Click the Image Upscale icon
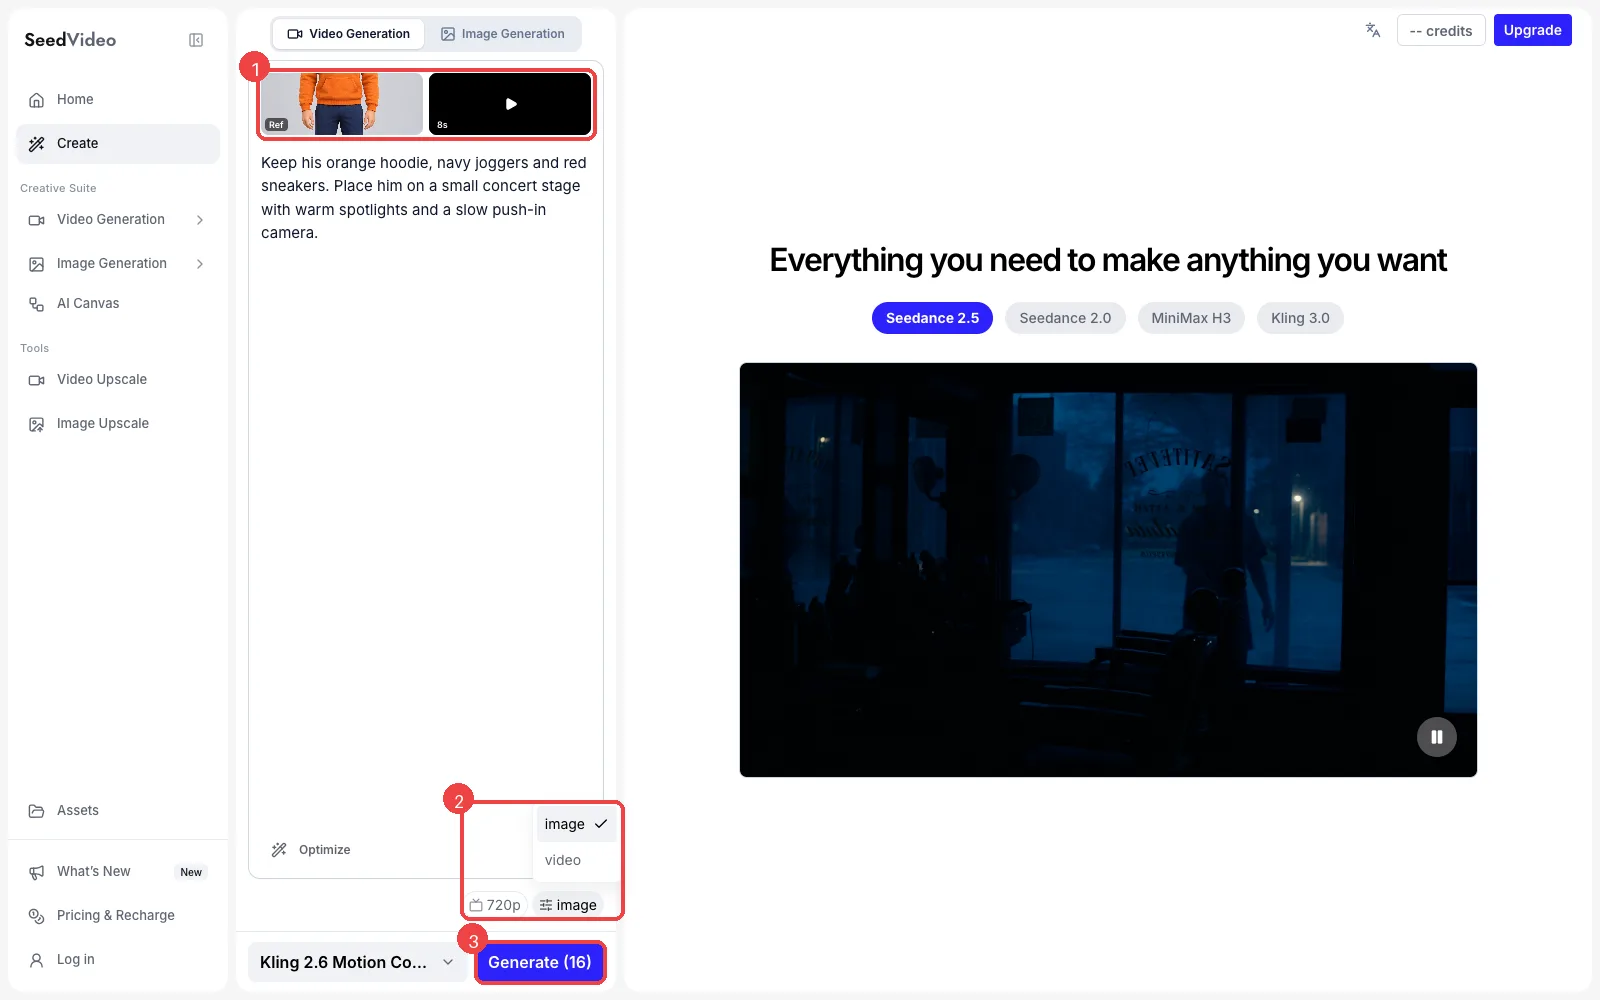This screenshot has width=1600, height=1000. [x=37, y=424]
